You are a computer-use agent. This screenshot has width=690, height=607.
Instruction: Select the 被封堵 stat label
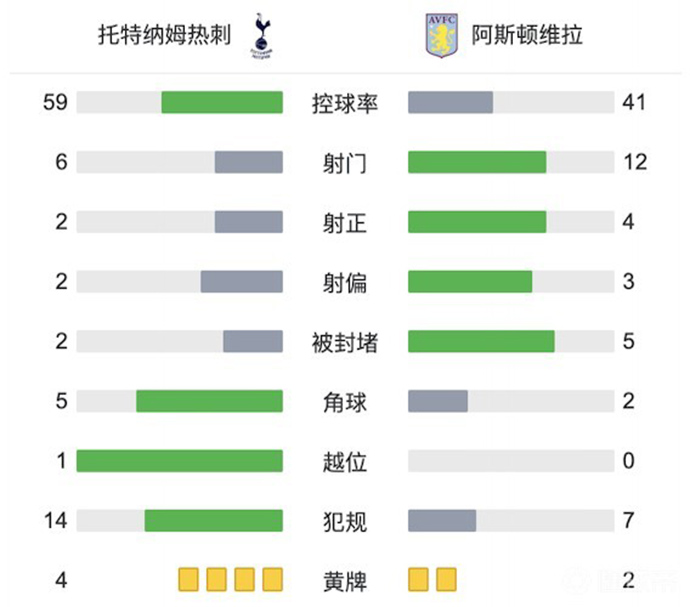click(x=345, y=342)
